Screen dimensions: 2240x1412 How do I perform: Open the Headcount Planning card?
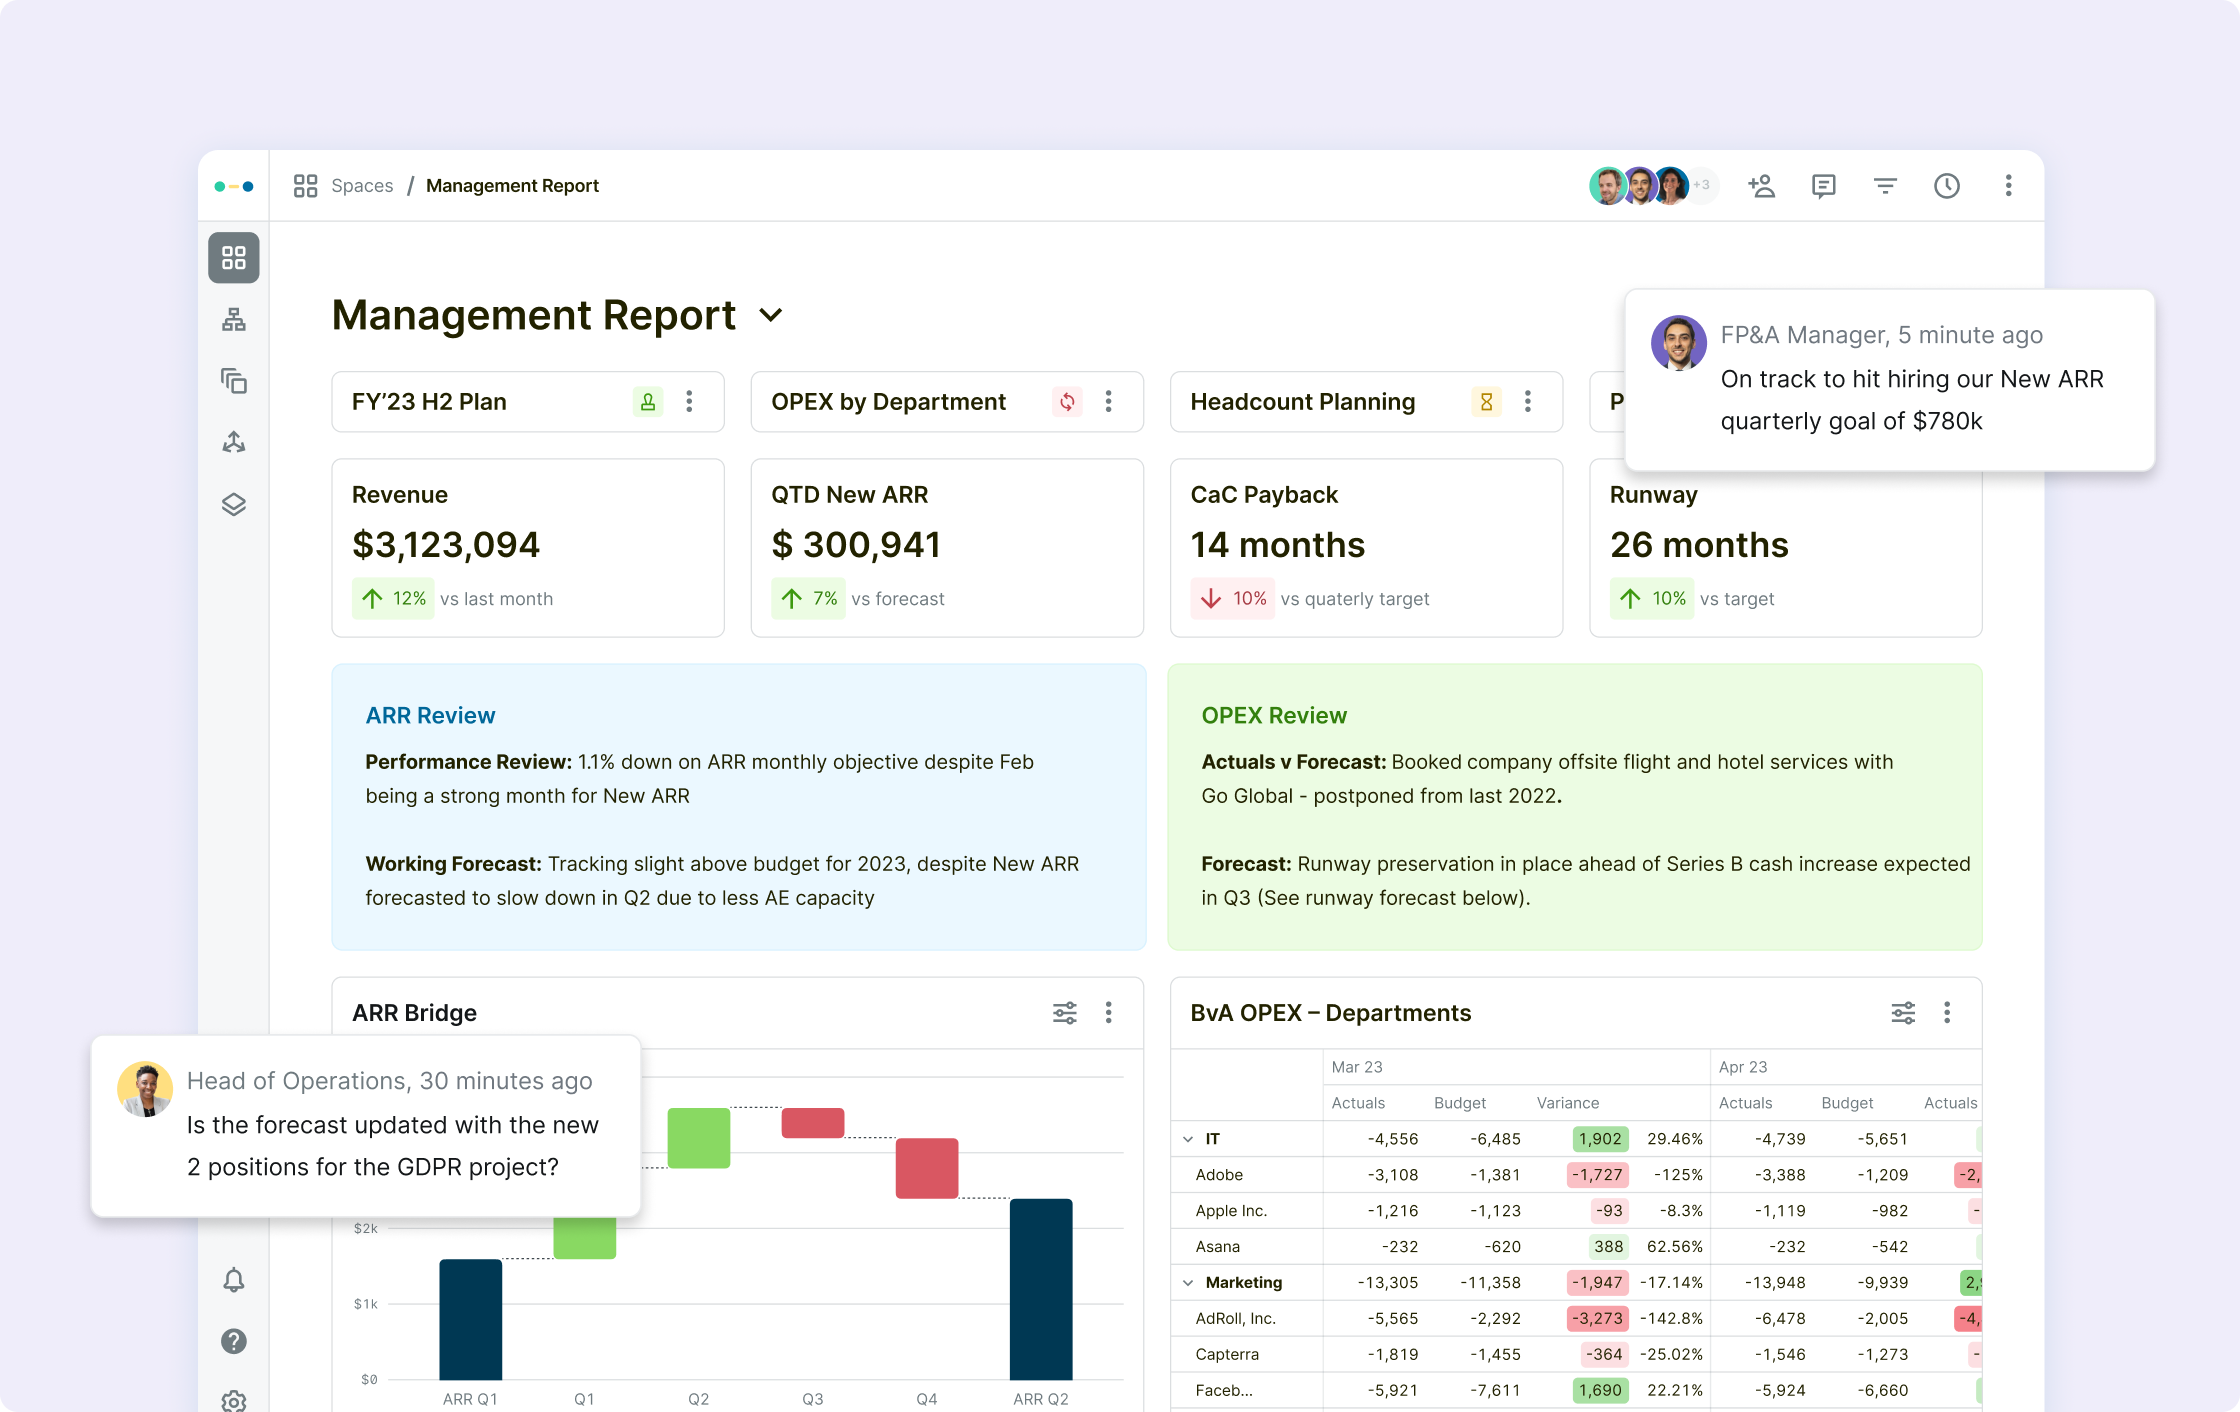click(x=1302, y=402)
